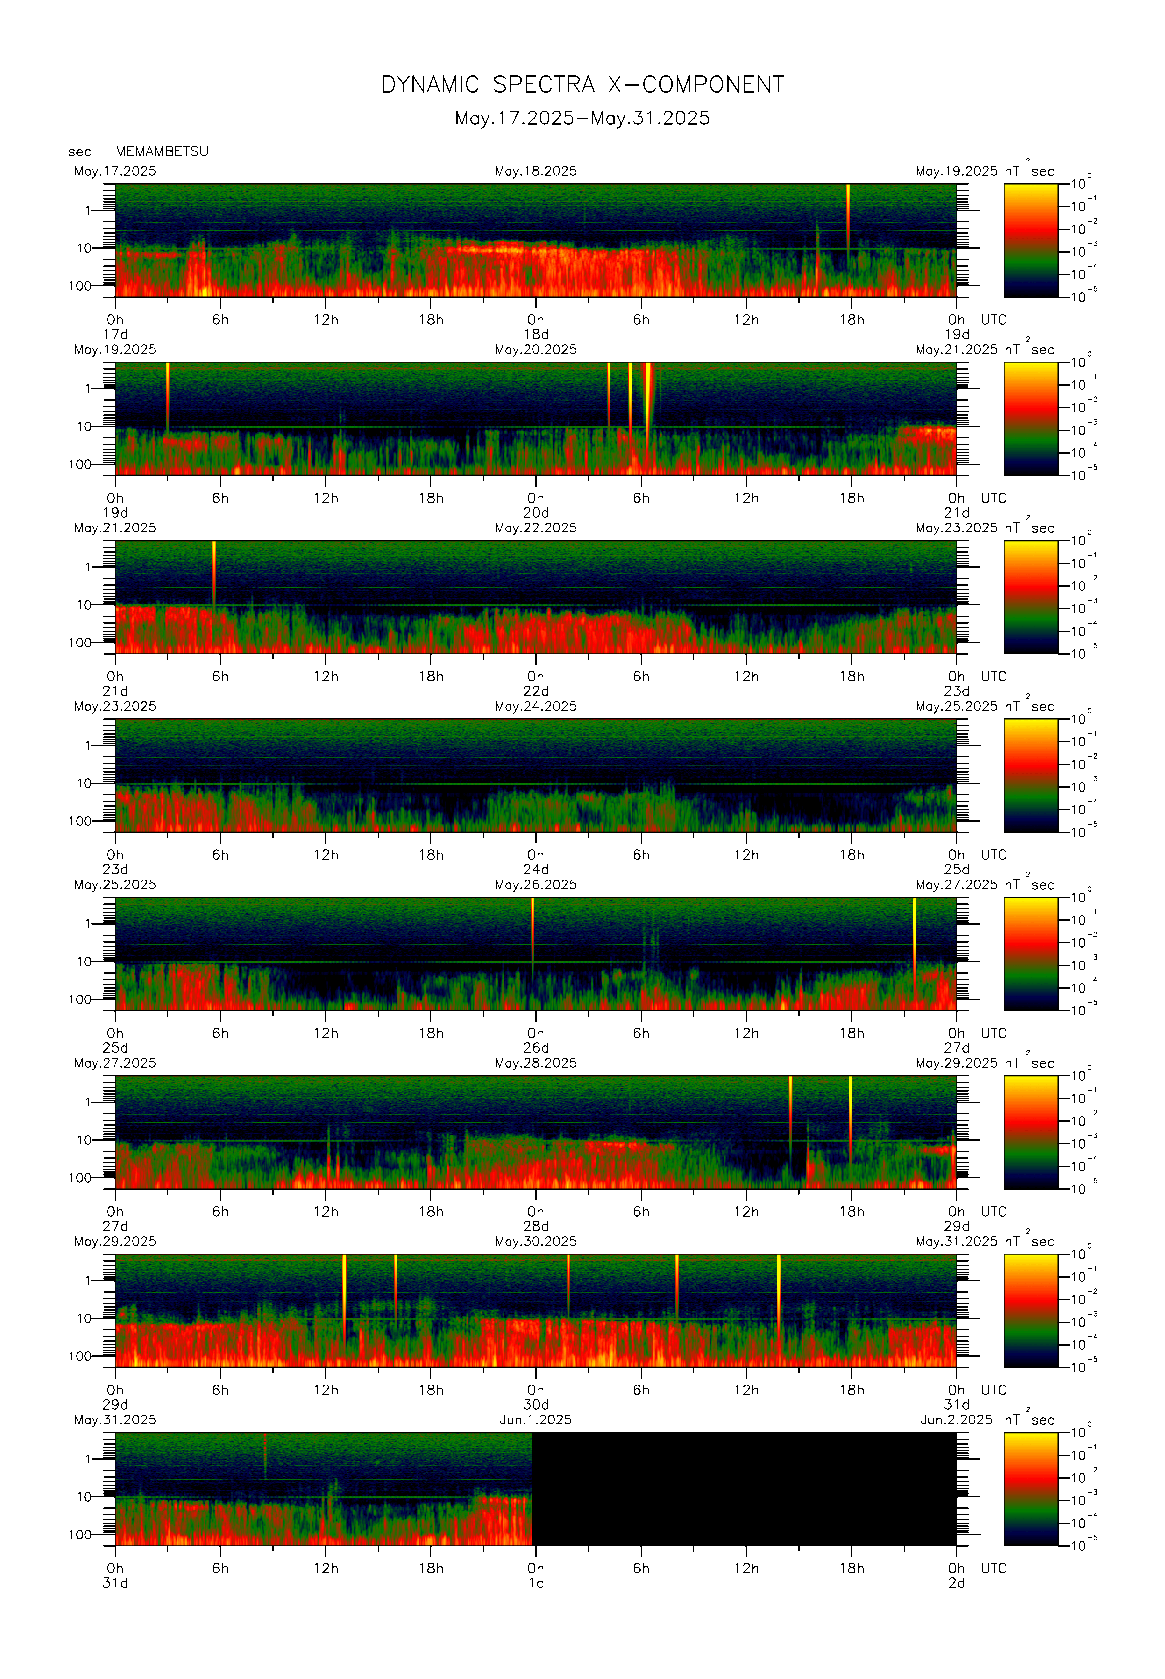The image size is (1165, 1679).
Task: Click the 2d day label under the last panel
Action: click(x=957, y=1583)
